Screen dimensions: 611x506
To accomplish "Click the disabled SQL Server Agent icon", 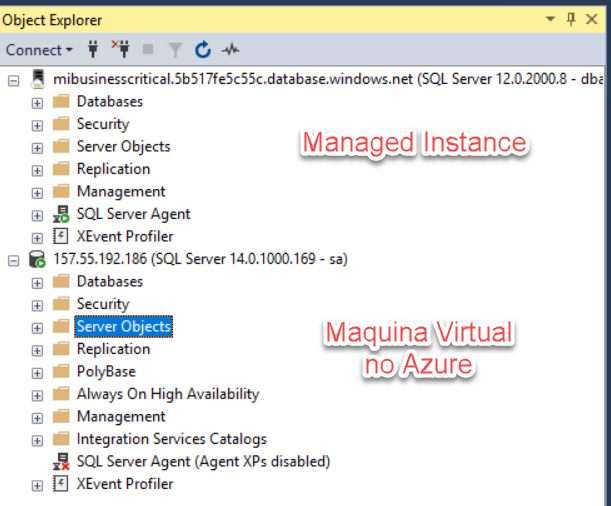I will point(61,461).
